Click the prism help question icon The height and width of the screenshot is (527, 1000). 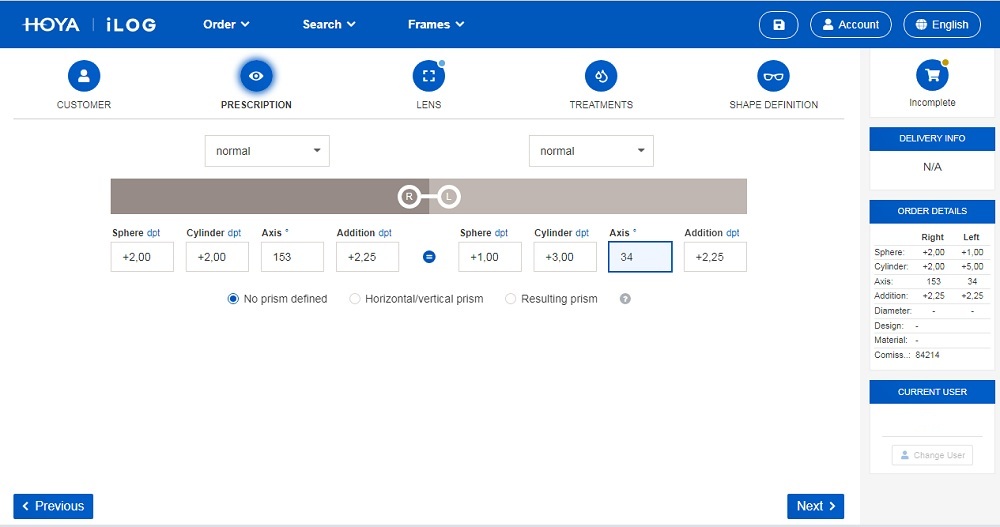625,299
